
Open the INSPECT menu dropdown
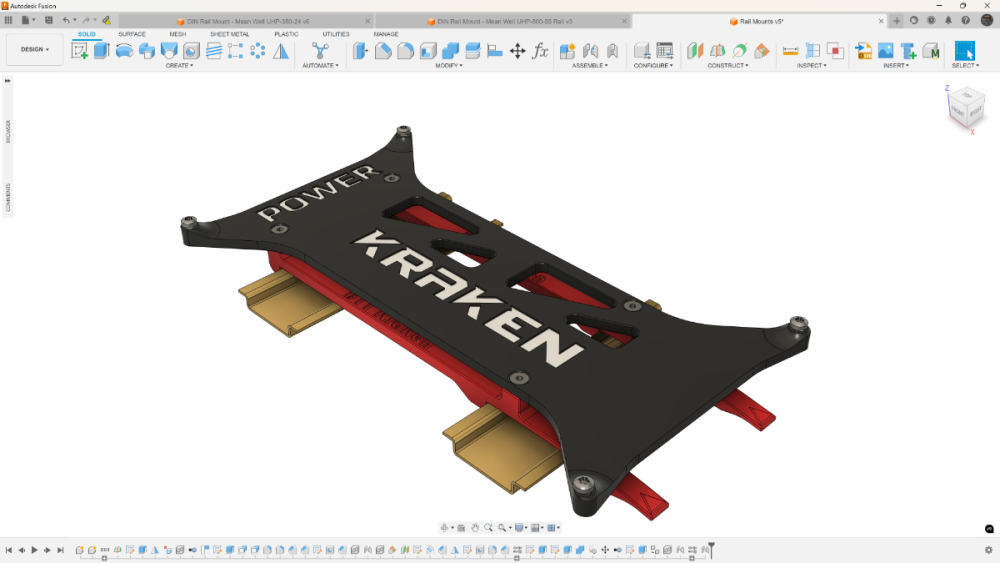[x=811, y=66]
